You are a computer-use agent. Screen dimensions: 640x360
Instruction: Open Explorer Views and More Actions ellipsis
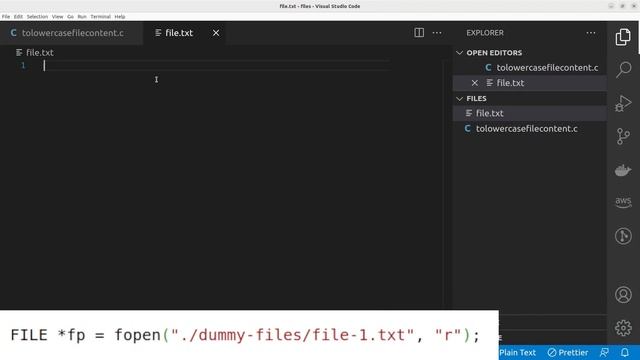(x=591, y=33)
